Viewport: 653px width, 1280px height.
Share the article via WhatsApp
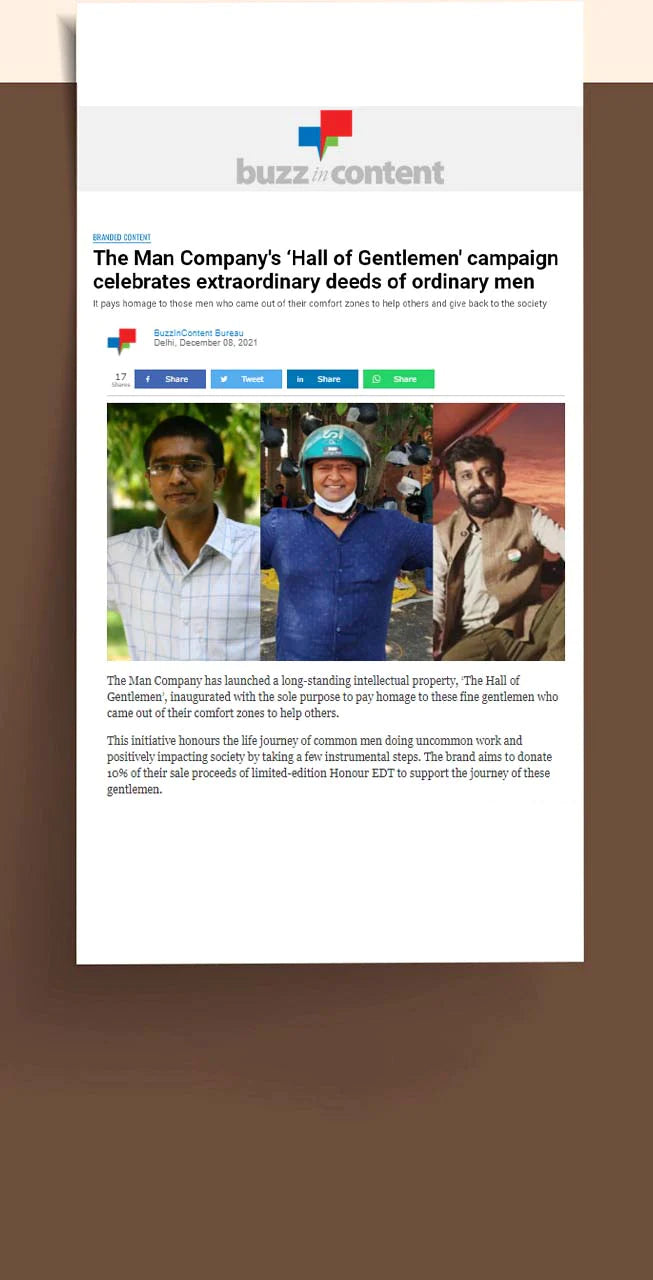pyautogui.click(x=398, y=379)
